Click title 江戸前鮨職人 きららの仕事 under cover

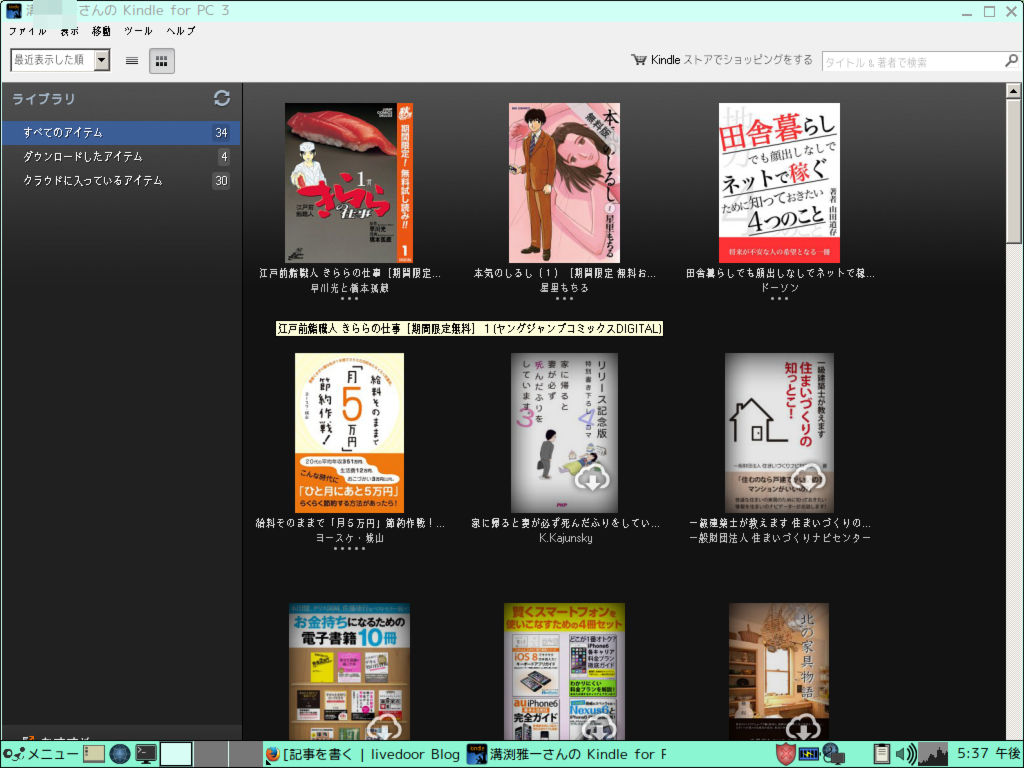[x=349, y=273]
